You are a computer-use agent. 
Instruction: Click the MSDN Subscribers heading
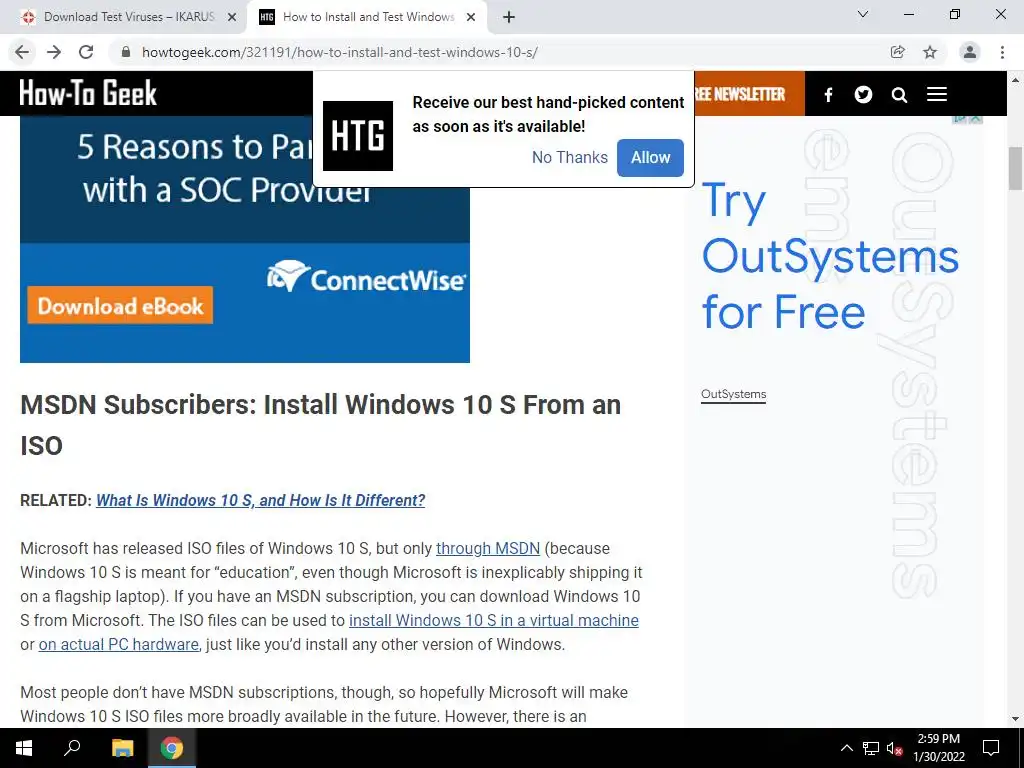[321, 425]
